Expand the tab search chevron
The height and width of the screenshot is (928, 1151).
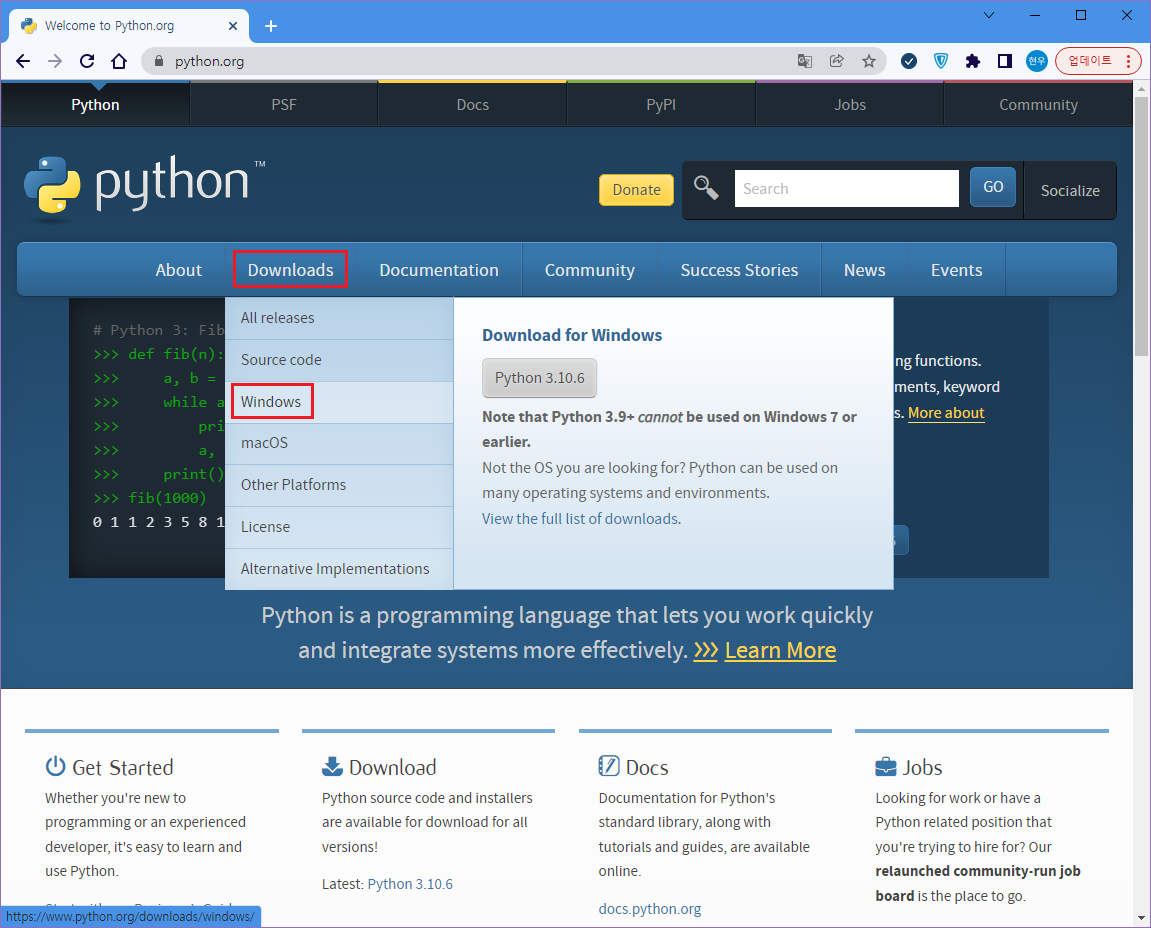[x=989, y=15]
